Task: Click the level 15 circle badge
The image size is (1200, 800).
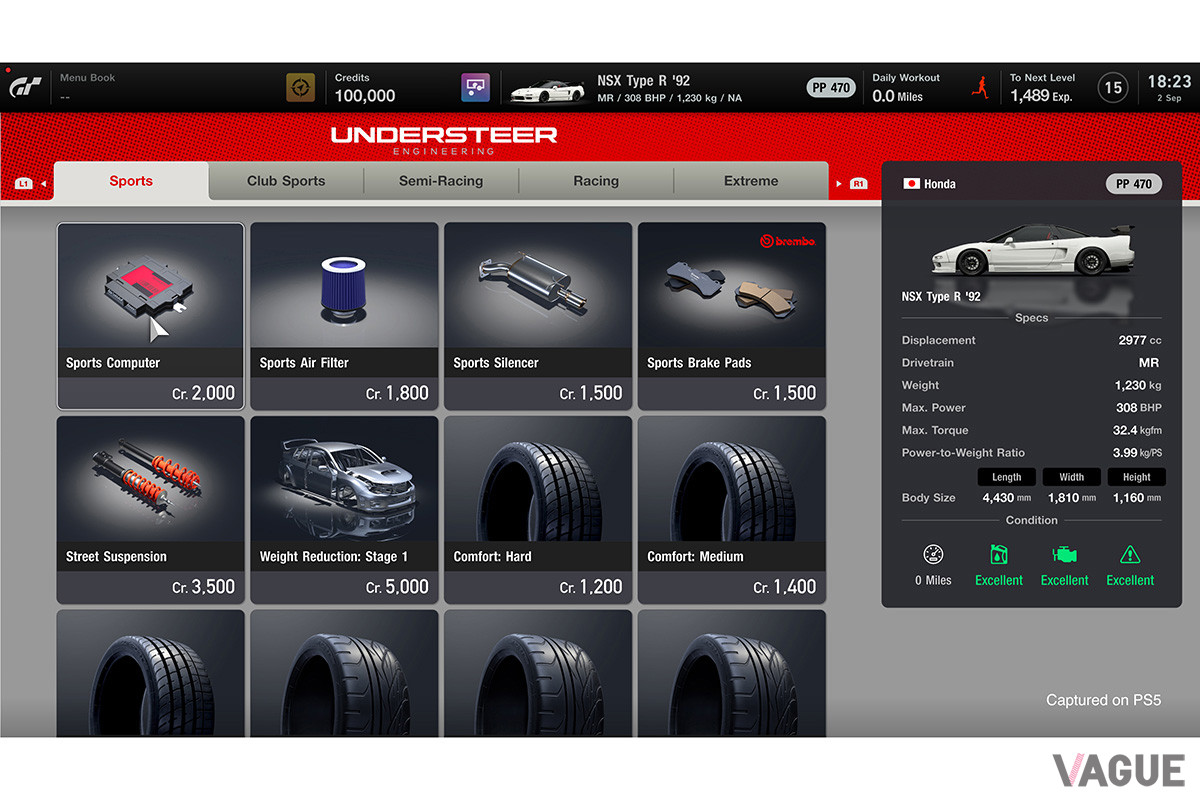Action: tap(1113, 88)
